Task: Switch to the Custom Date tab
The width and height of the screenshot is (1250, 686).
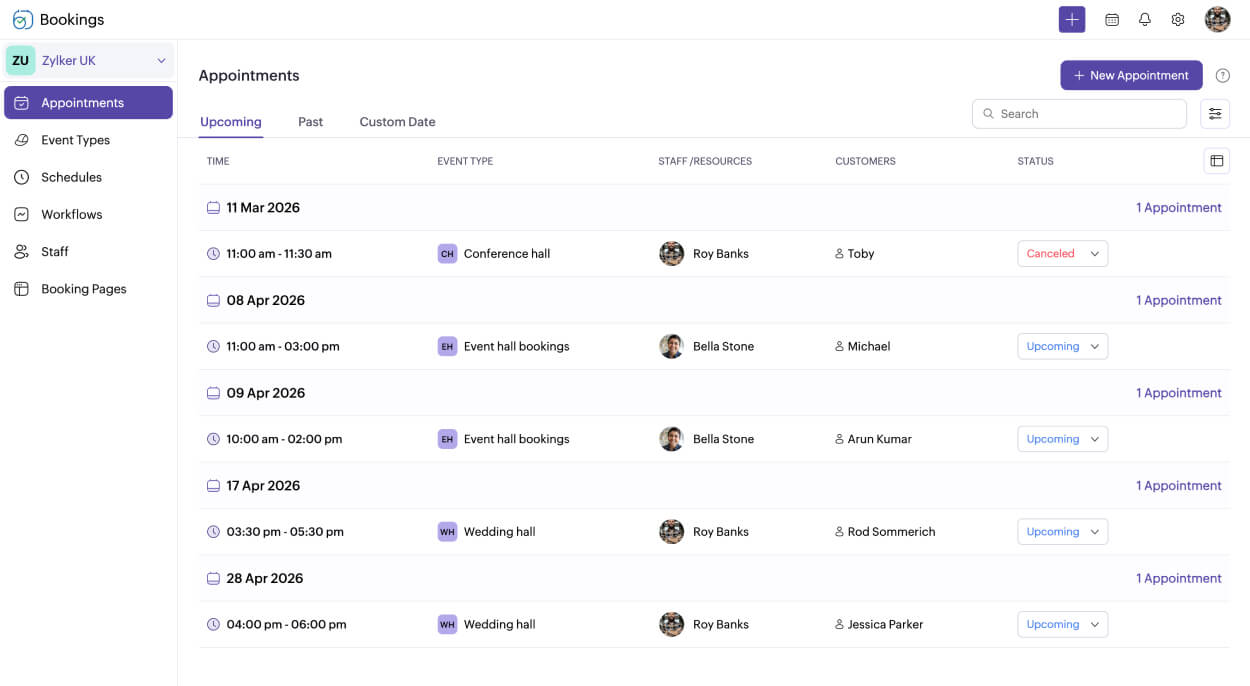Action: point(397,121)
